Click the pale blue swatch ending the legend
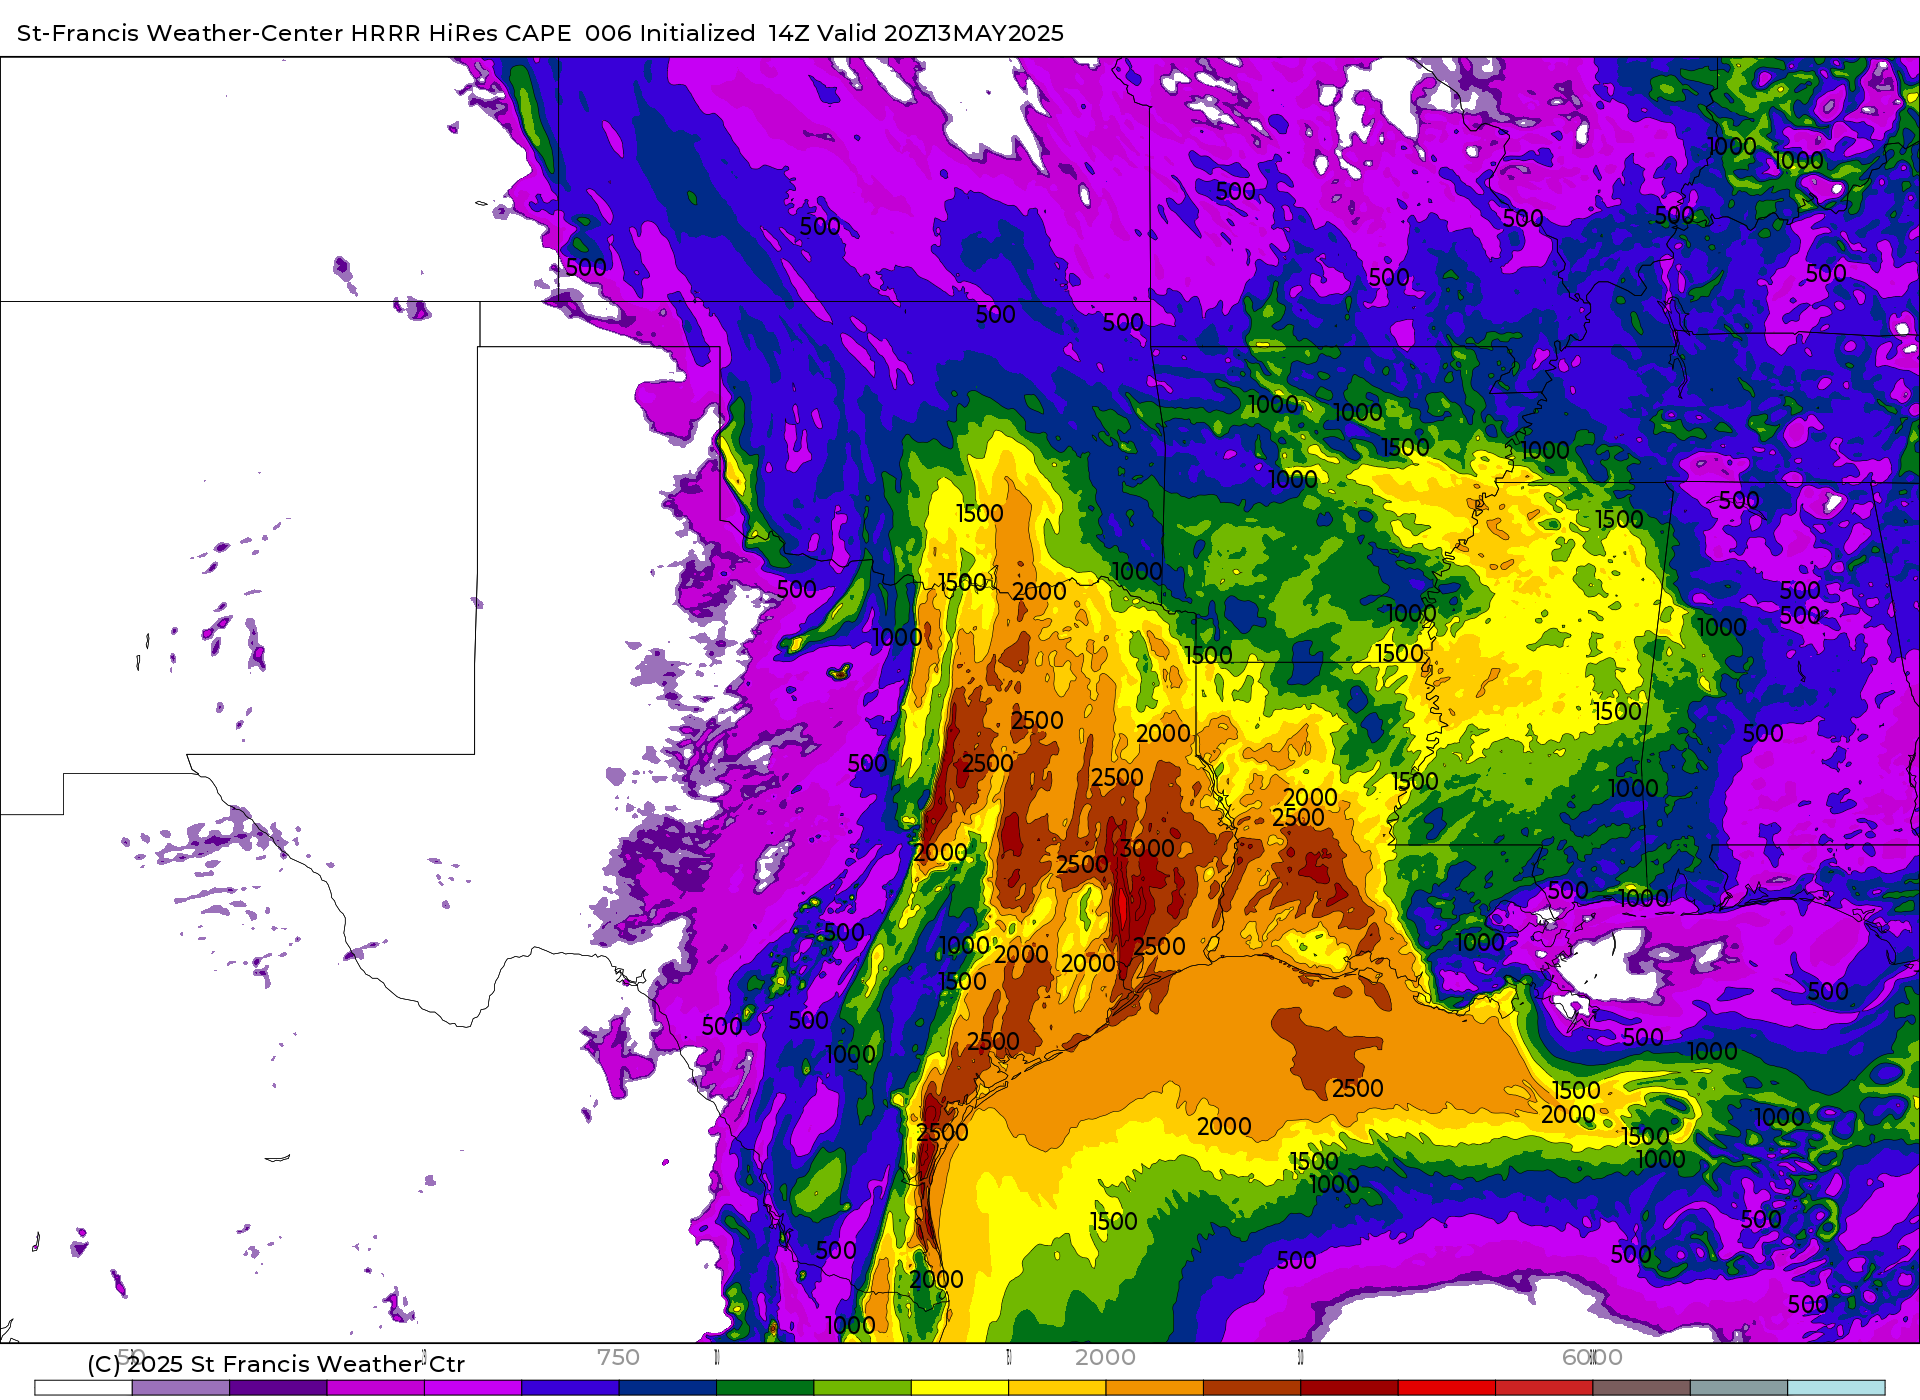The height and width of the screenshot is (1400, 1920). 1836,1388
